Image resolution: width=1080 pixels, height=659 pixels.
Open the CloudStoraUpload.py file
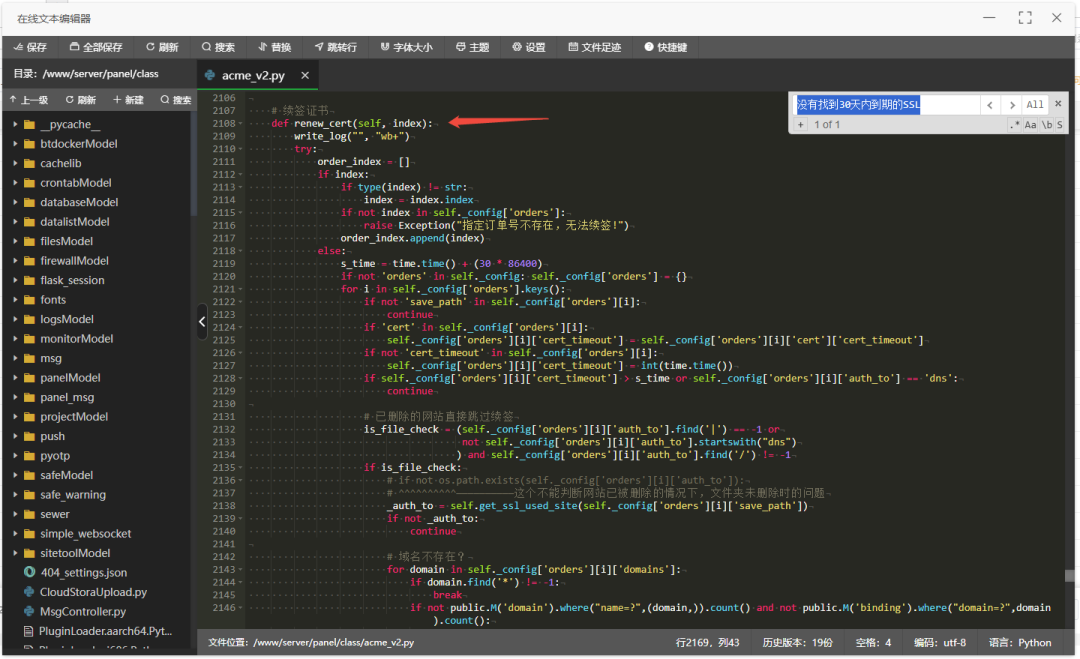click(x=93, y=592)
